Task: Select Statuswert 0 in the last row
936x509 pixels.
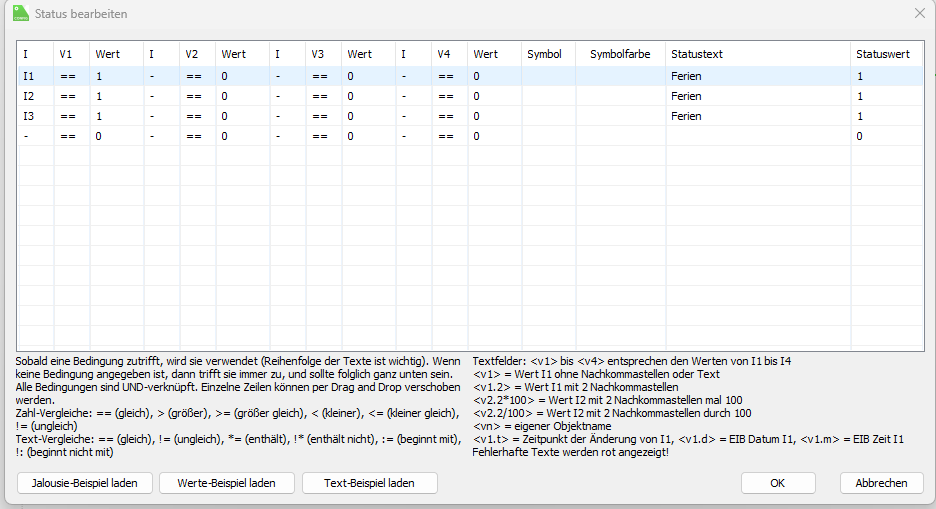Action: [x=887, y=136]
